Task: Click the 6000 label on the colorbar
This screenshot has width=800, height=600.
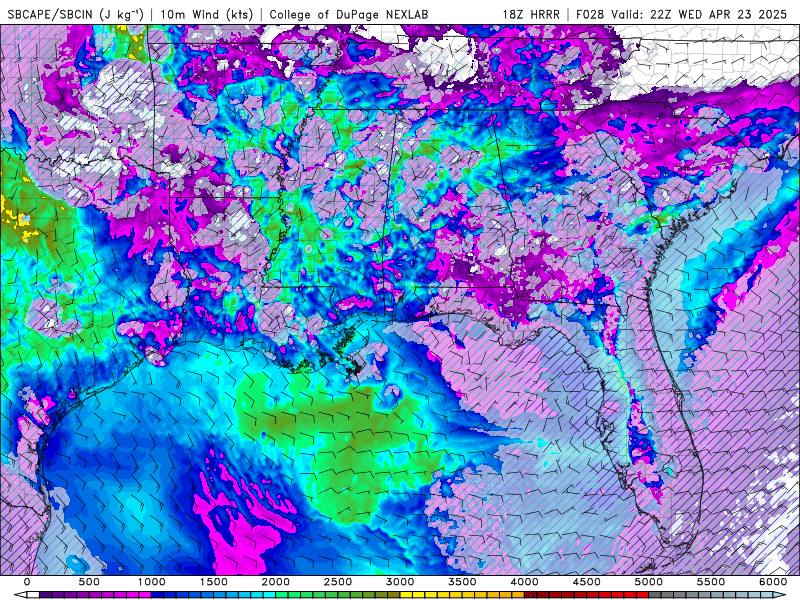Action: coord(773,582)
